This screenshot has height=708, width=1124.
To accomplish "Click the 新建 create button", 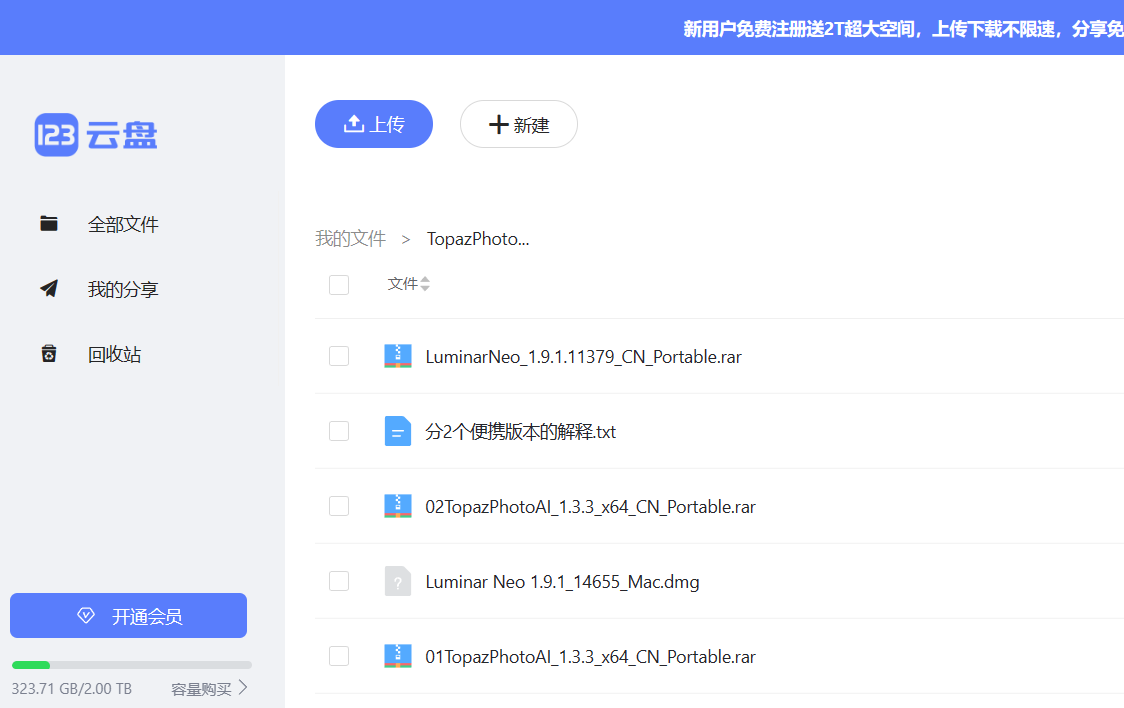I will pos(518,124).
